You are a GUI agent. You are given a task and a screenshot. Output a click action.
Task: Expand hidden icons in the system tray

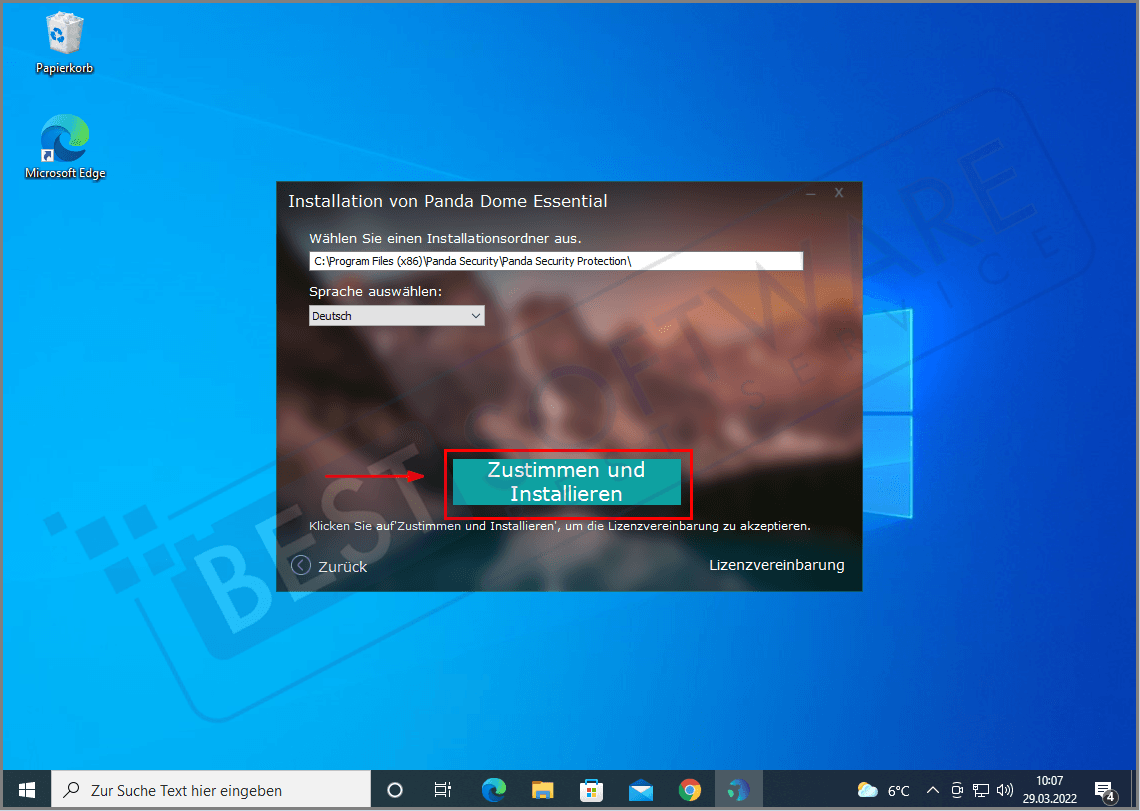pyautogui.click(x=932, y=789)
